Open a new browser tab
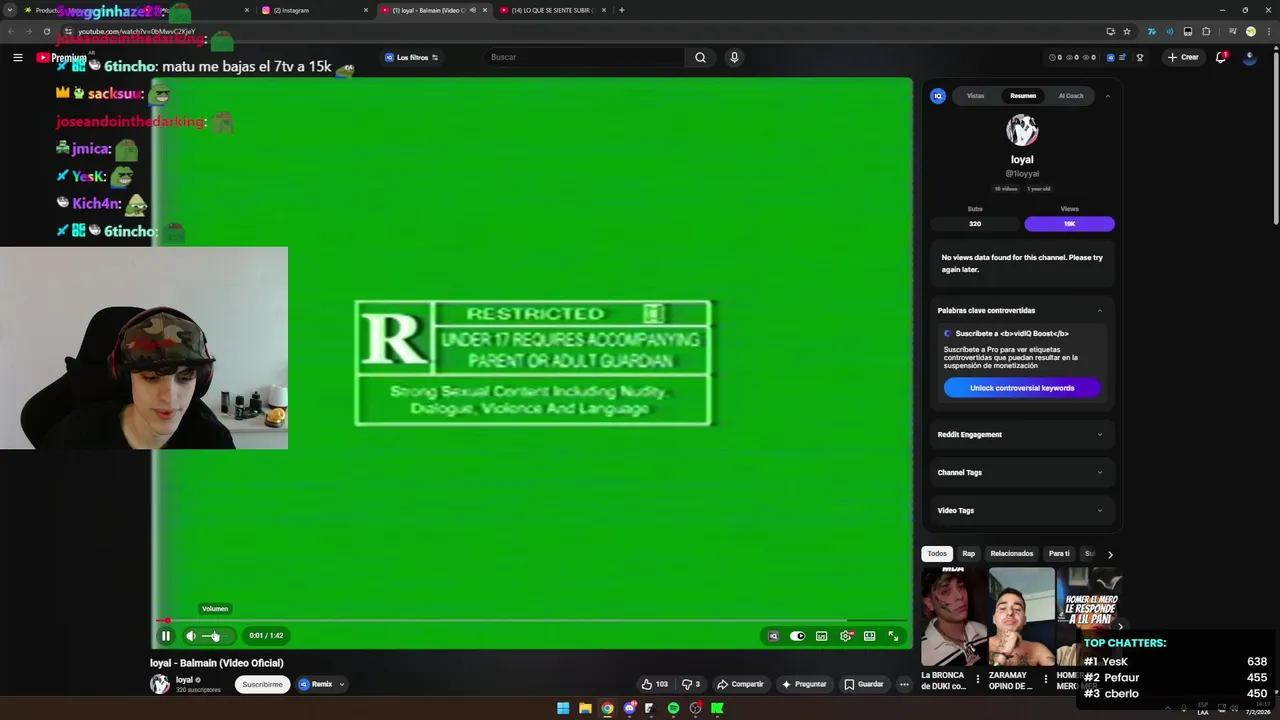Viewport: 1280px width, 720px height. [x=622, y=10]
